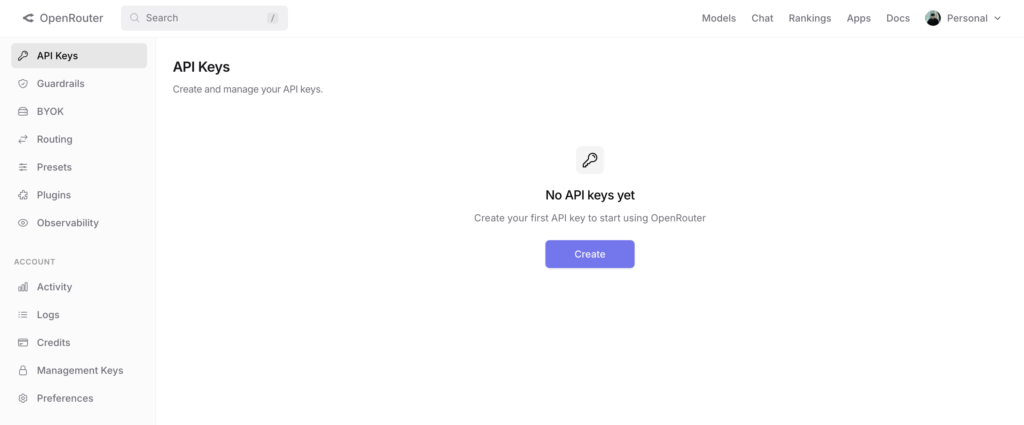Click the bar chart icon beside Activity
Viewport: 1024px width, 425px height.
point(23,287)
